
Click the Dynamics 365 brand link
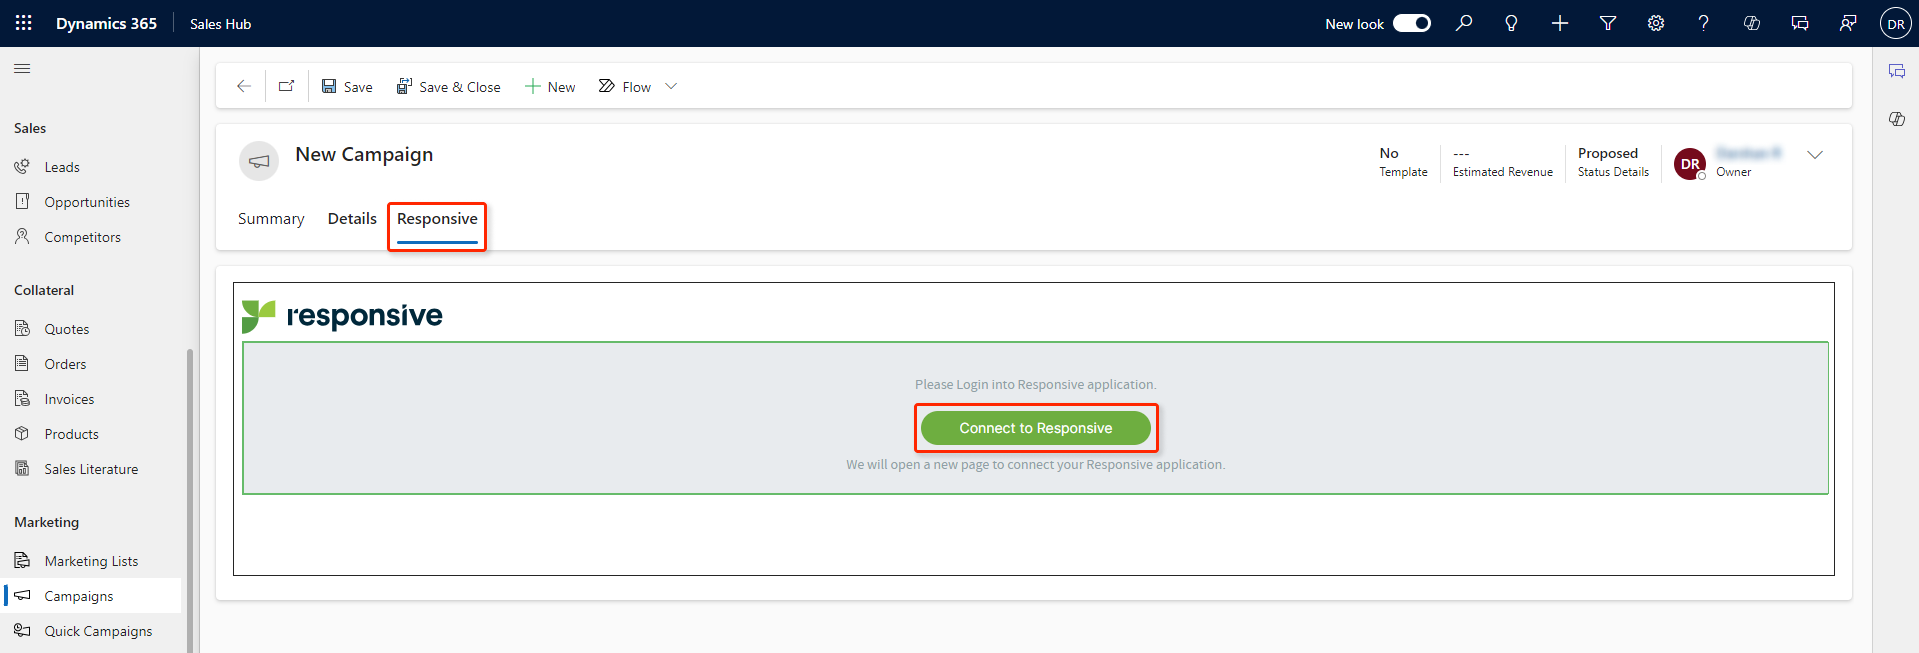click(106, 23)
